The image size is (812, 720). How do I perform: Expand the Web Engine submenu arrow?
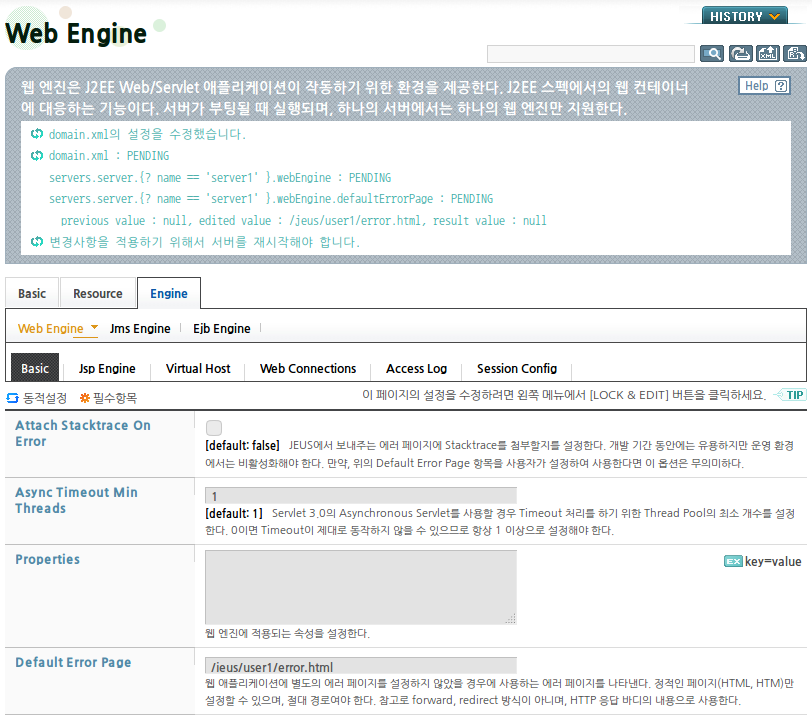94,327
